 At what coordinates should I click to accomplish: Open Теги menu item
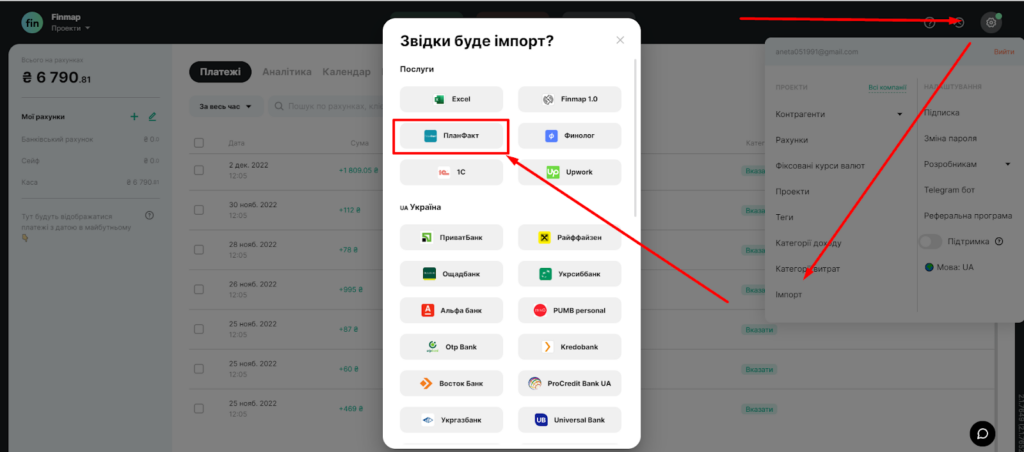(784, 217)
